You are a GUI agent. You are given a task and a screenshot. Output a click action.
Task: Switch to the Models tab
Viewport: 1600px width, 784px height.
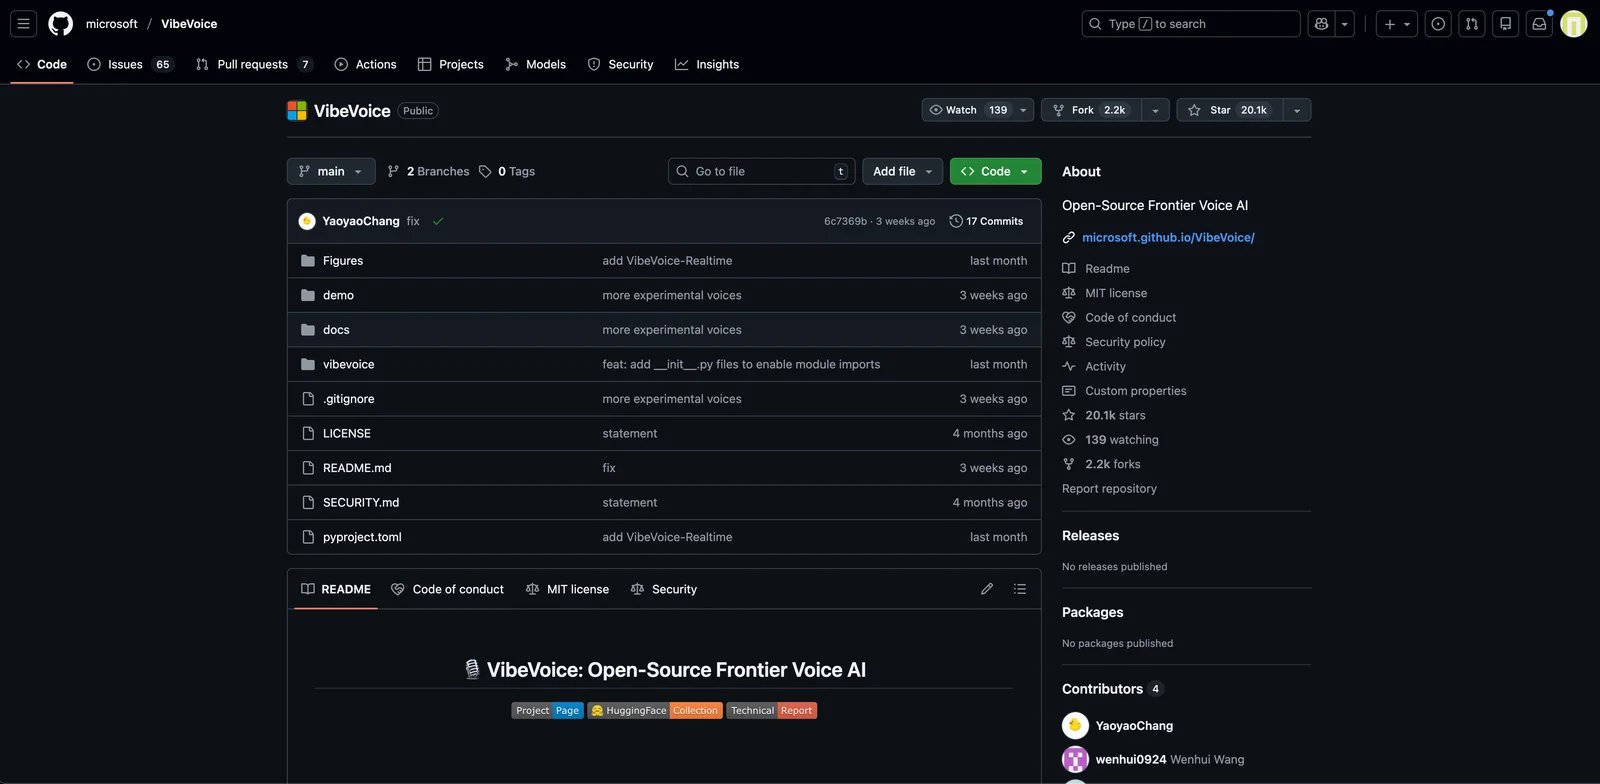[536, 64]
